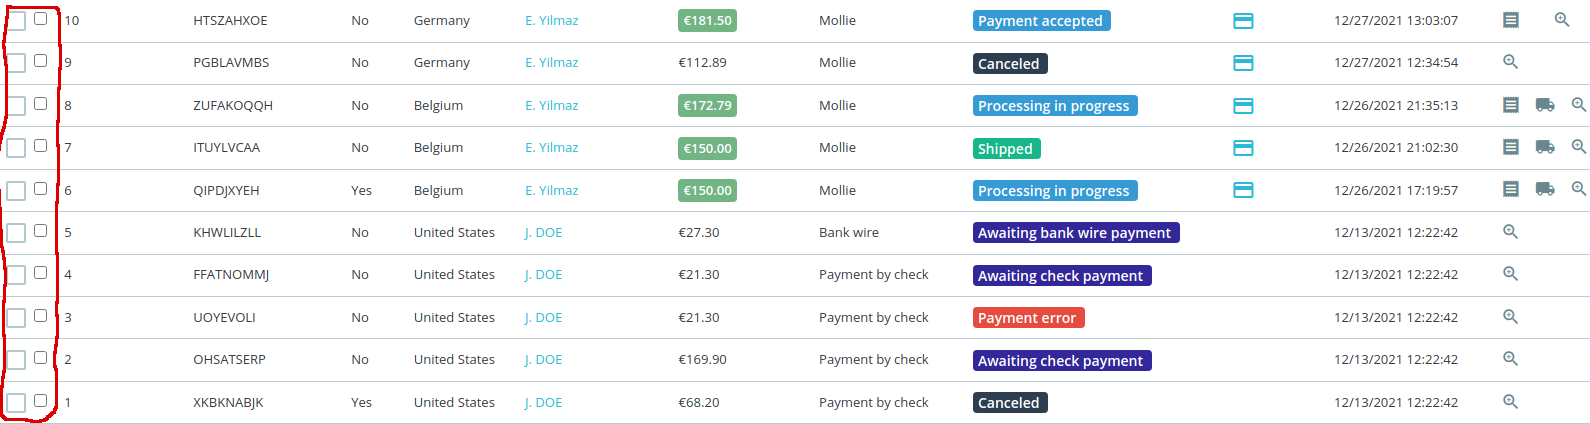Viewport: 1590px width, 424px height.
Task: Click the credit card icon on order HTSZAHXOE
Action: pyautogui.click(x=1243, y=21)
